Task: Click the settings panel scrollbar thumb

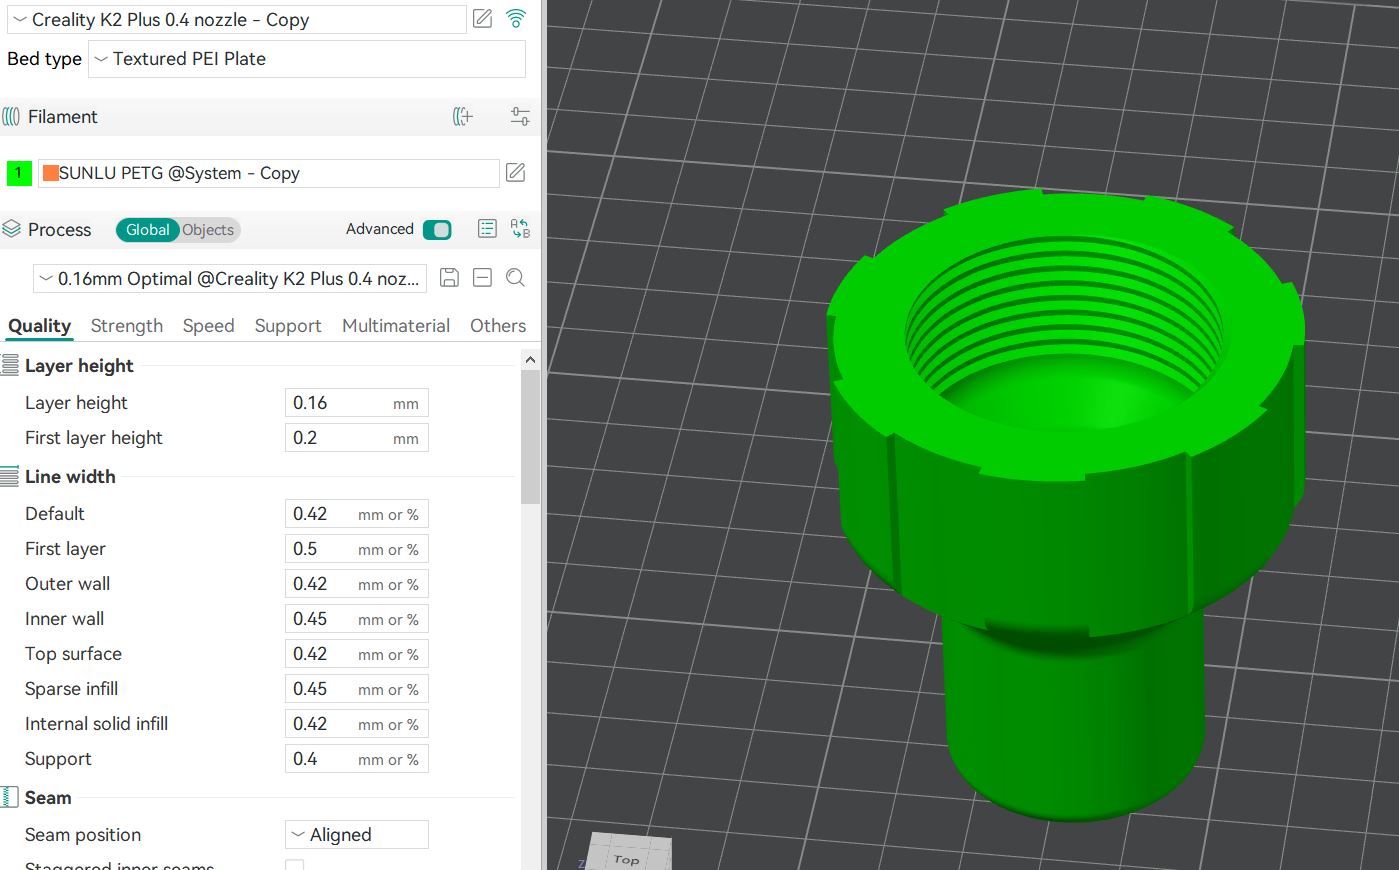Action: (530, 438)
